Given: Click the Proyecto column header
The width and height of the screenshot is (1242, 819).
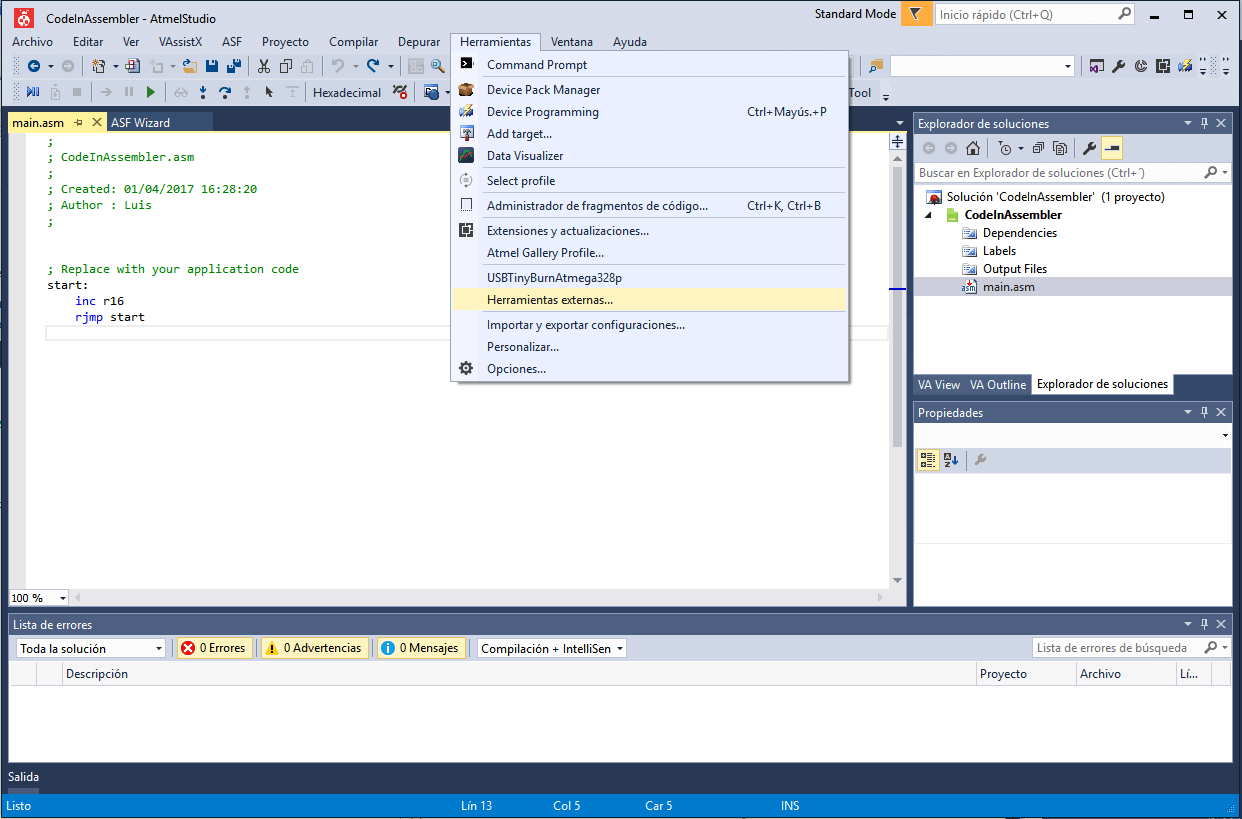Looking at the screenshot, I should tap(1026, 674).
